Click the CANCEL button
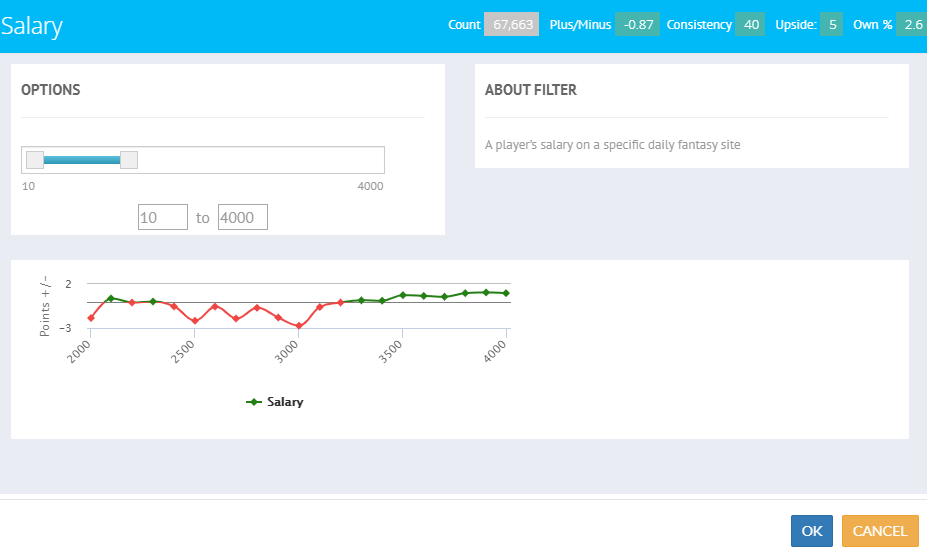Viewport: 927px width, 554px height. 880,531
